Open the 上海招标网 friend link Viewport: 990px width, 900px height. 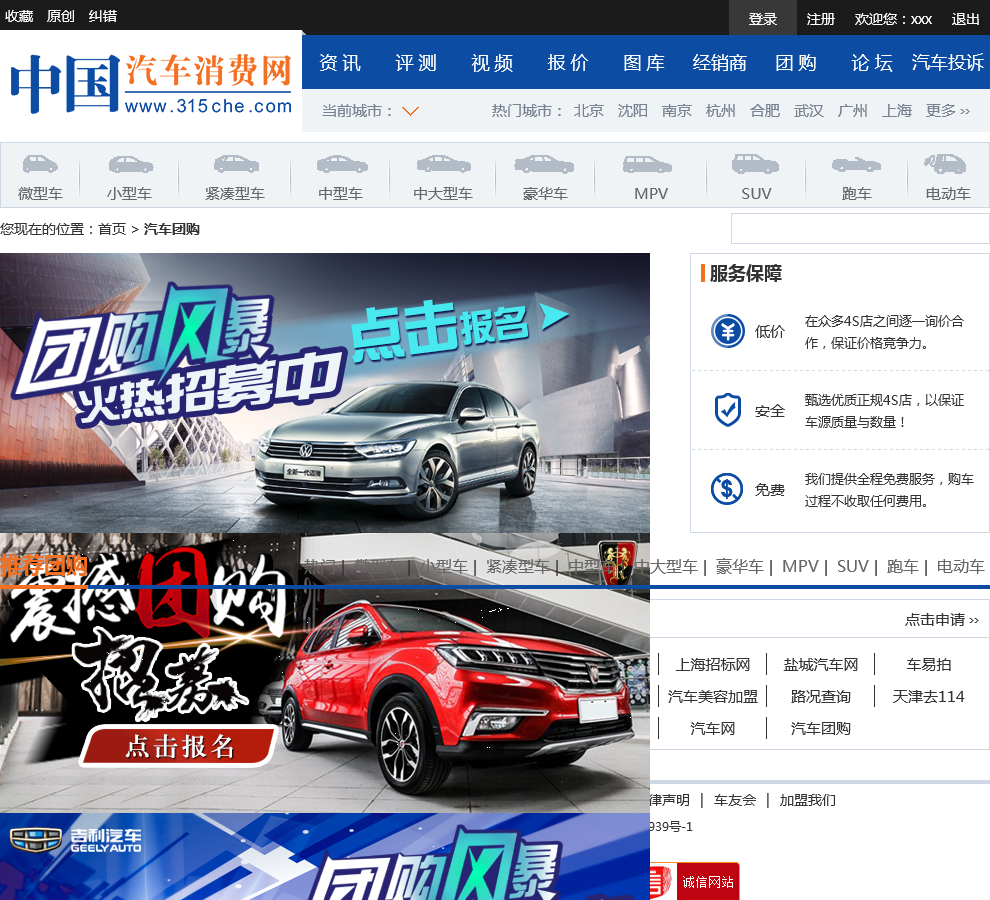tap(713, 664)
